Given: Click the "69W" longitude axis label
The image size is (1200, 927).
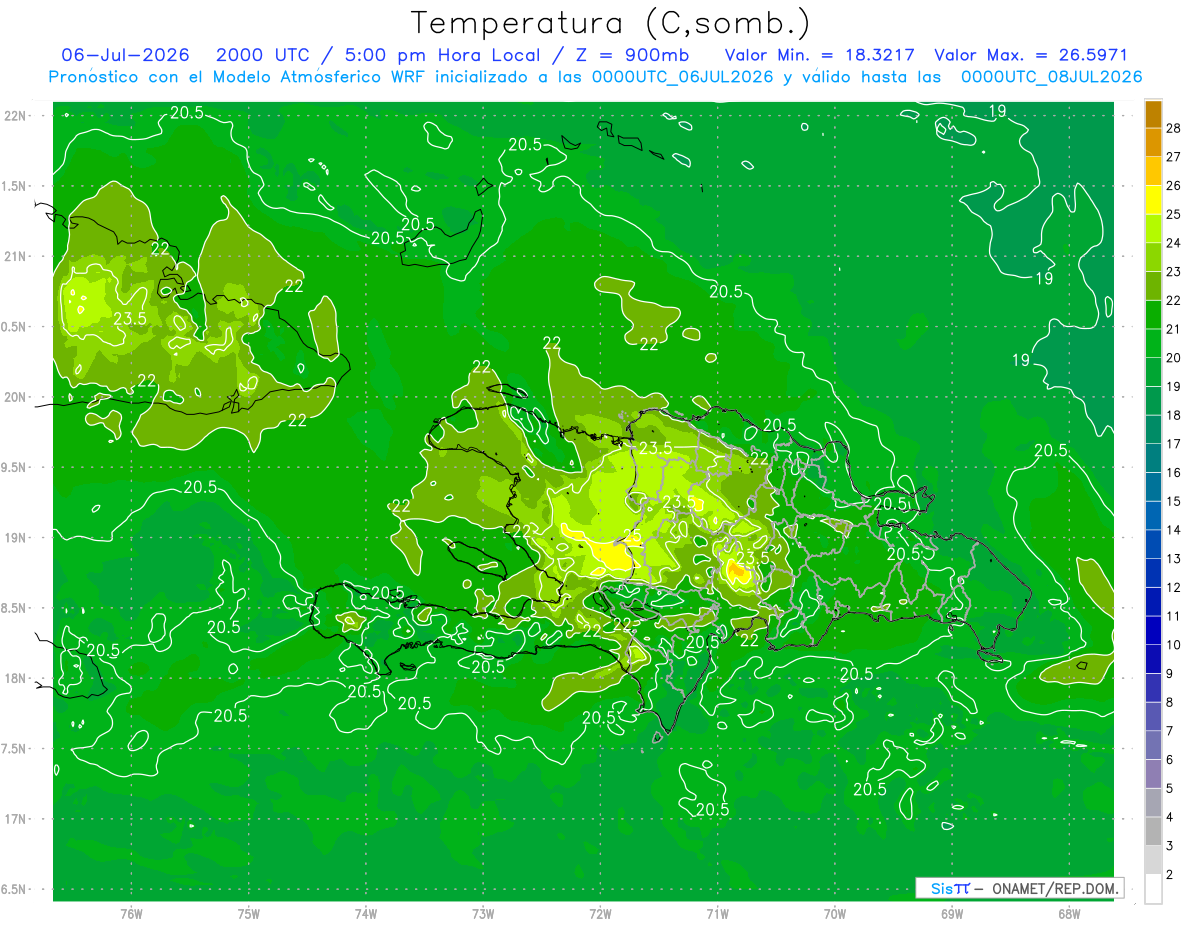Looking at the screenshot, I should pyautogui.click(x=952, y=914).
